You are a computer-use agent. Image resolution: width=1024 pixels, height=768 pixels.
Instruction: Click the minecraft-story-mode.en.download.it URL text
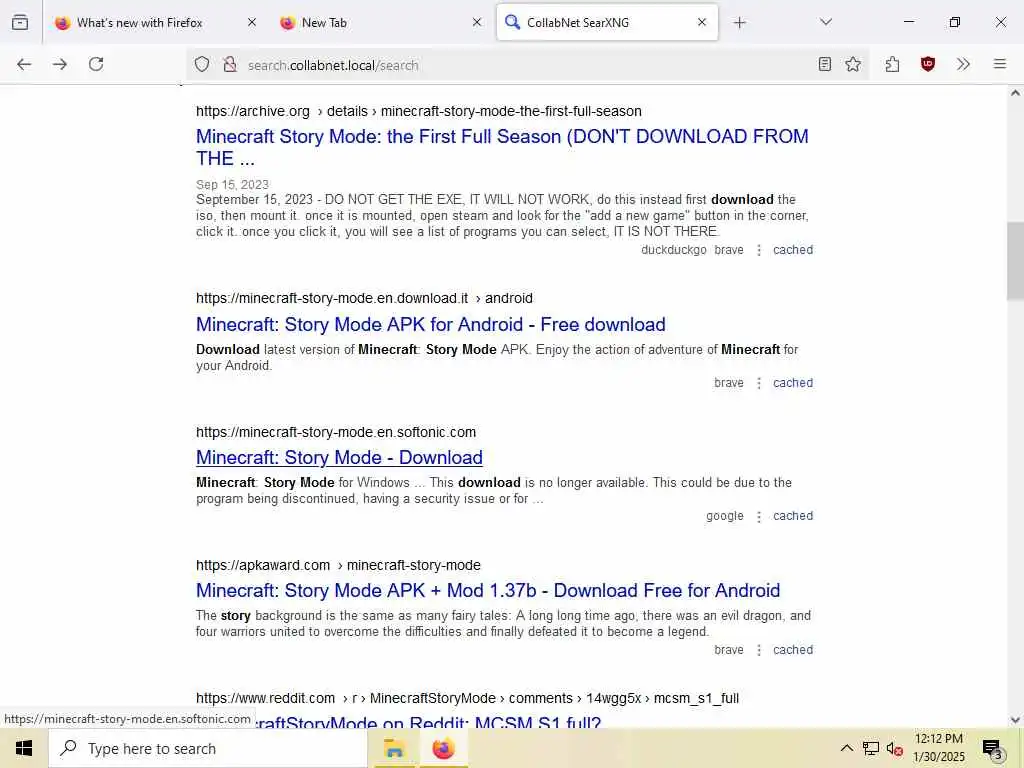tap(364, 298)
